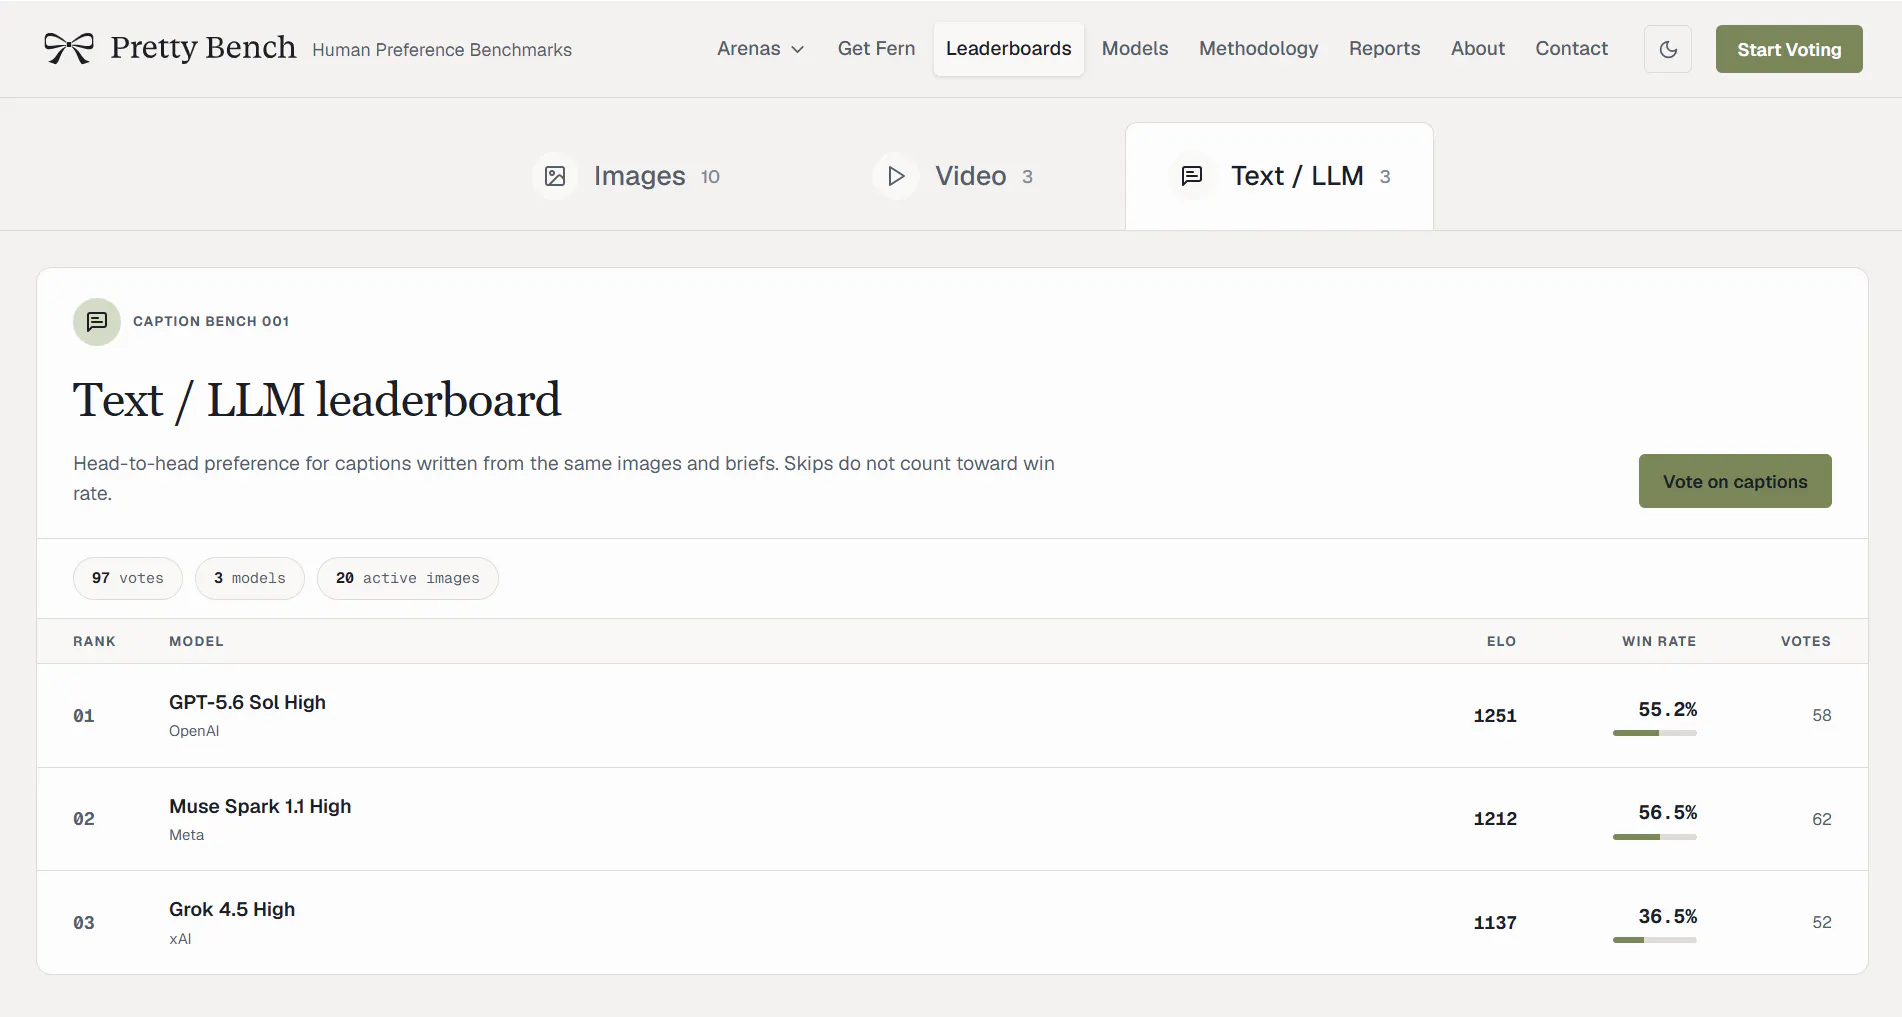Click the Video tab play icon
The height and width of the screenshot is (1017, 1902).
[896, 176]
